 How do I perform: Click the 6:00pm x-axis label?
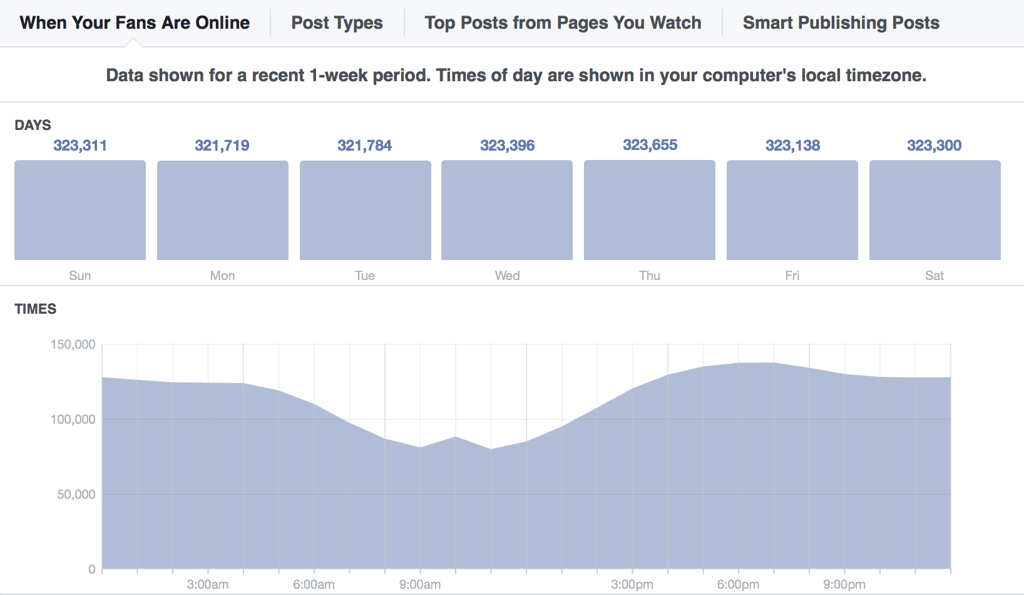tap(738, 585)
